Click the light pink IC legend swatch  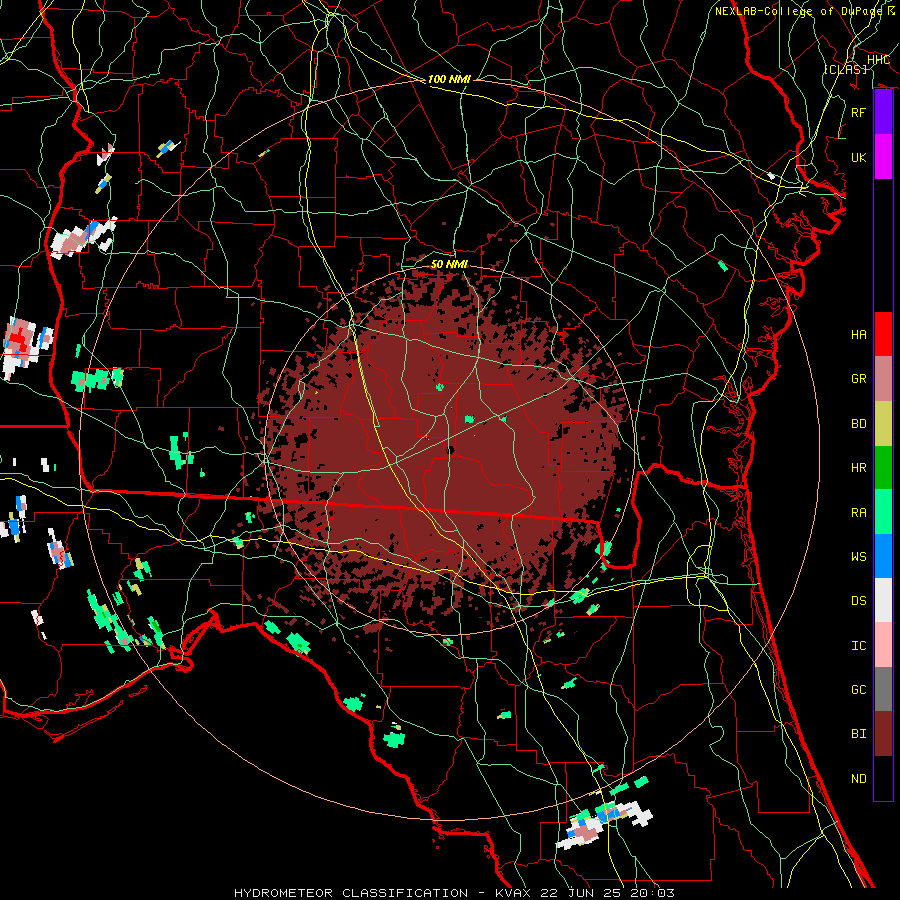point(883,645)
